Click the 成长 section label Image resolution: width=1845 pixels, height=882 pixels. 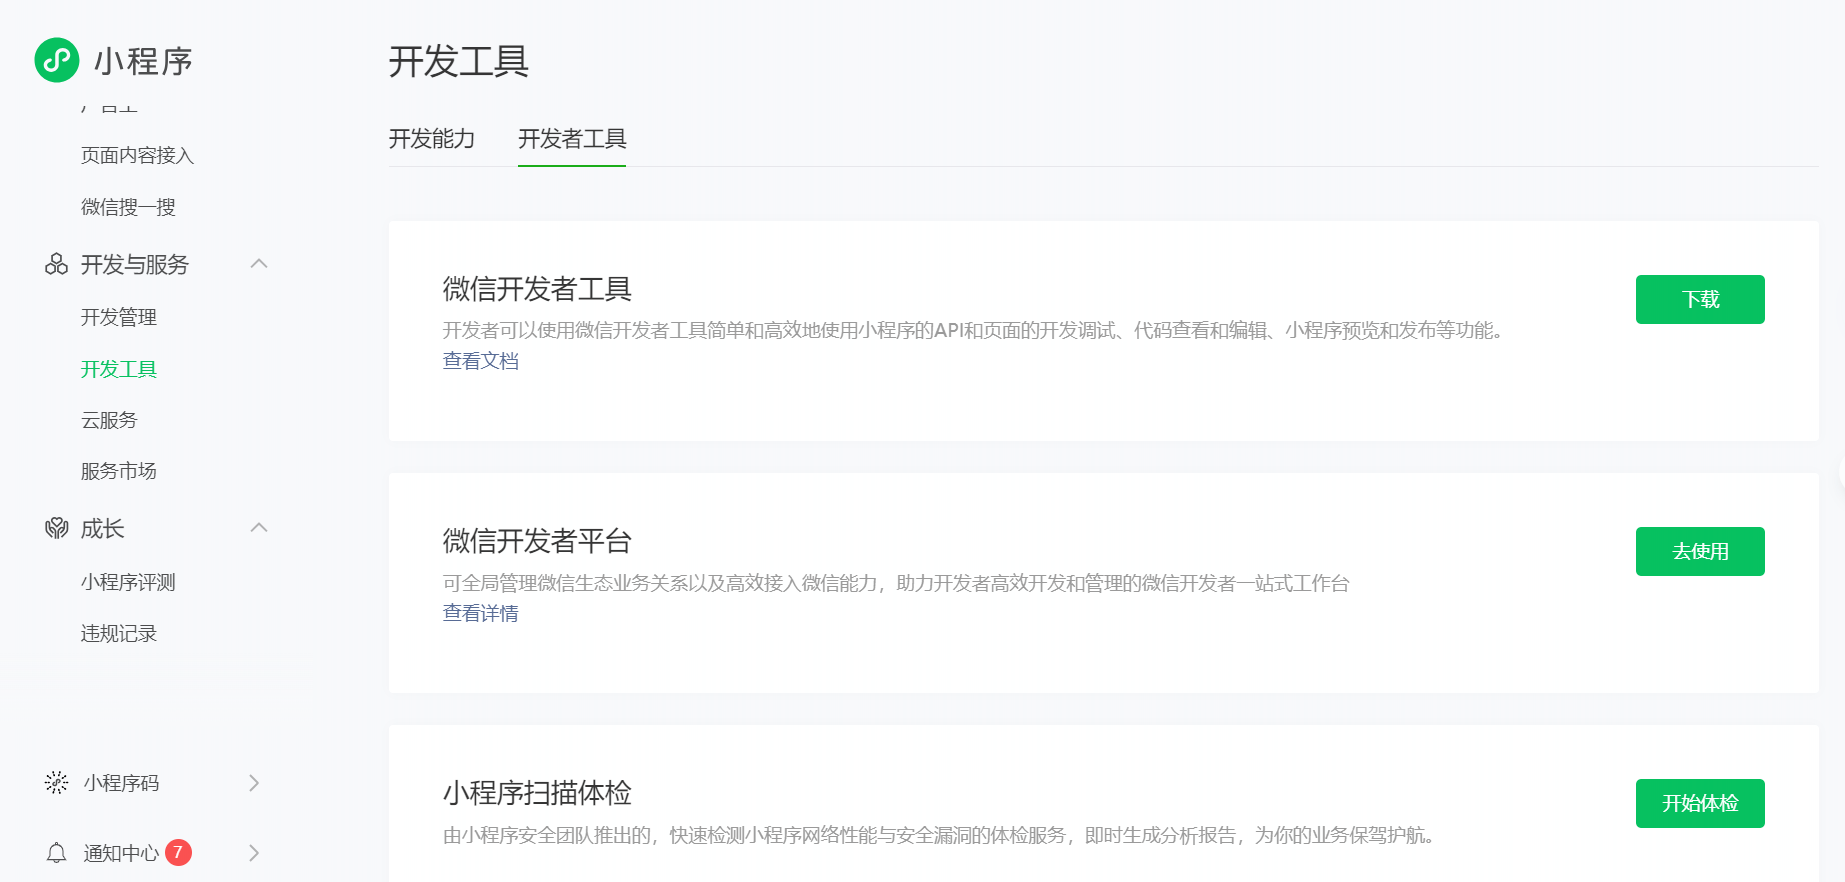tap(103, 528)
